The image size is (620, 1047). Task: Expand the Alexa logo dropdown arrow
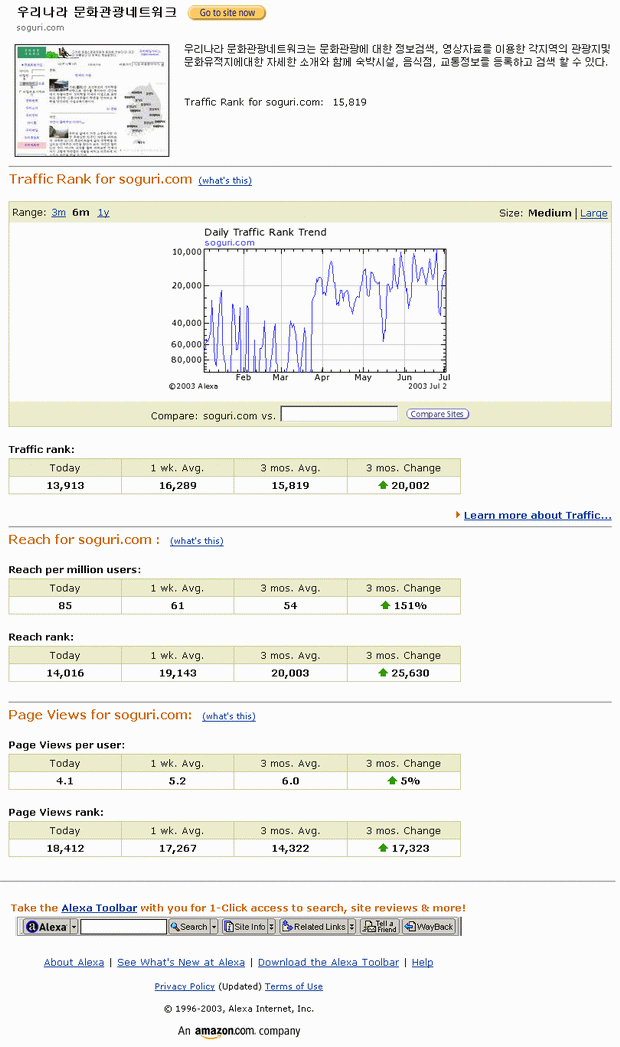pos(74,927)
